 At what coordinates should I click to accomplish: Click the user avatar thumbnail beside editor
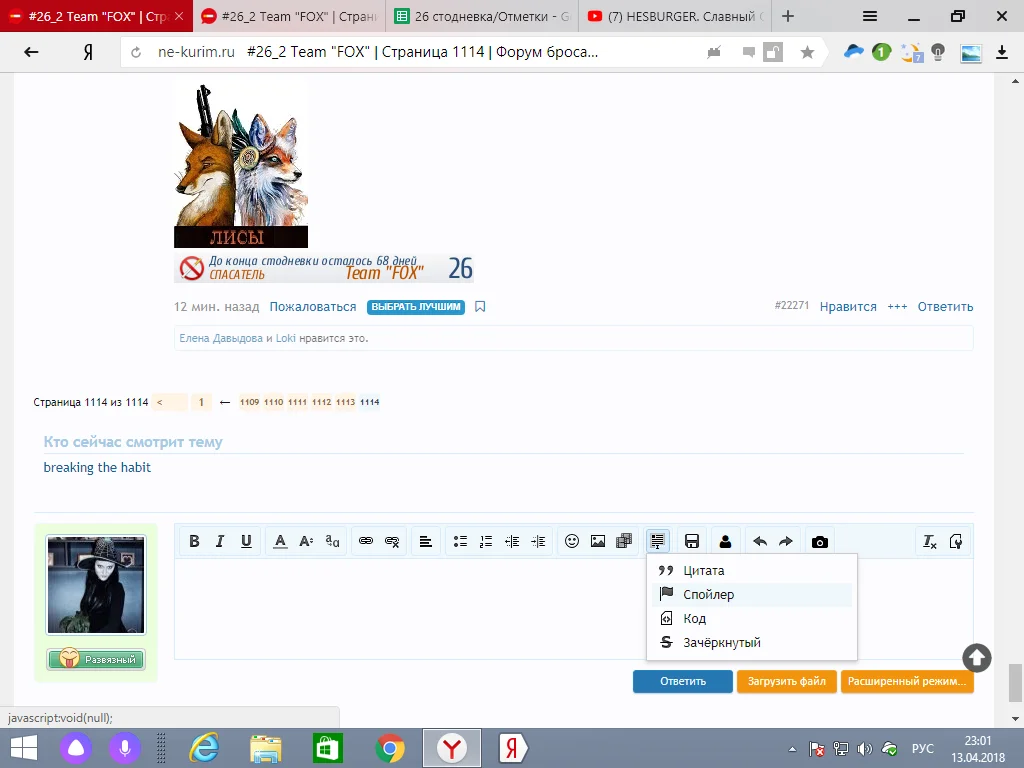click(96, 584)
